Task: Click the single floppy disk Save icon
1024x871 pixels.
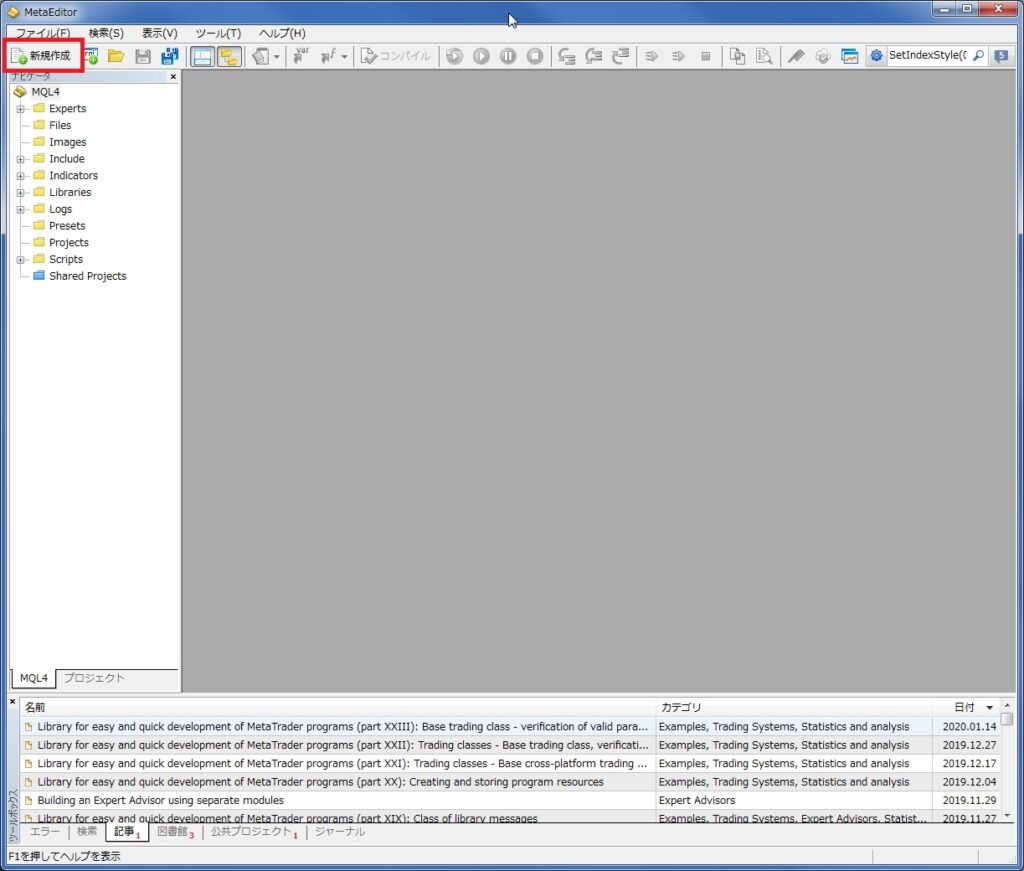Action: click(143, 57)
